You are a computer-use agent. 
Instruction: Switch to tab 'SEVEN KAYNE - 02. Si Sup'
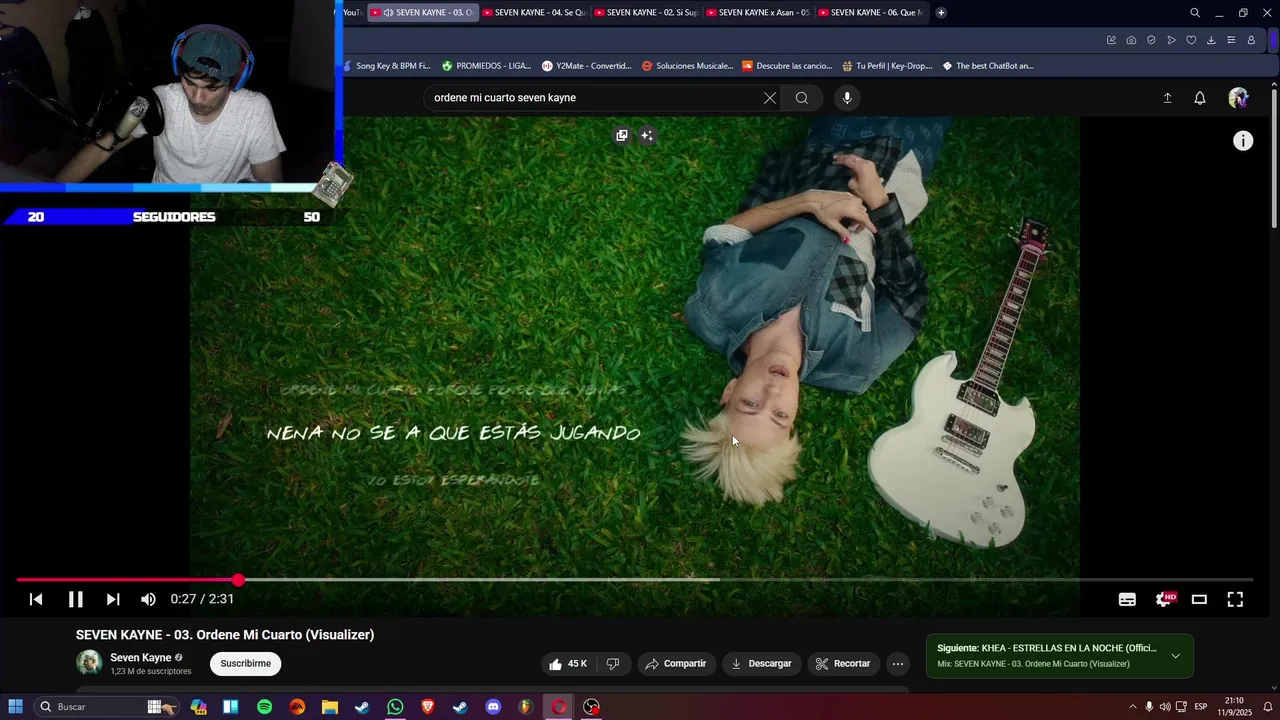pos(645,12)
